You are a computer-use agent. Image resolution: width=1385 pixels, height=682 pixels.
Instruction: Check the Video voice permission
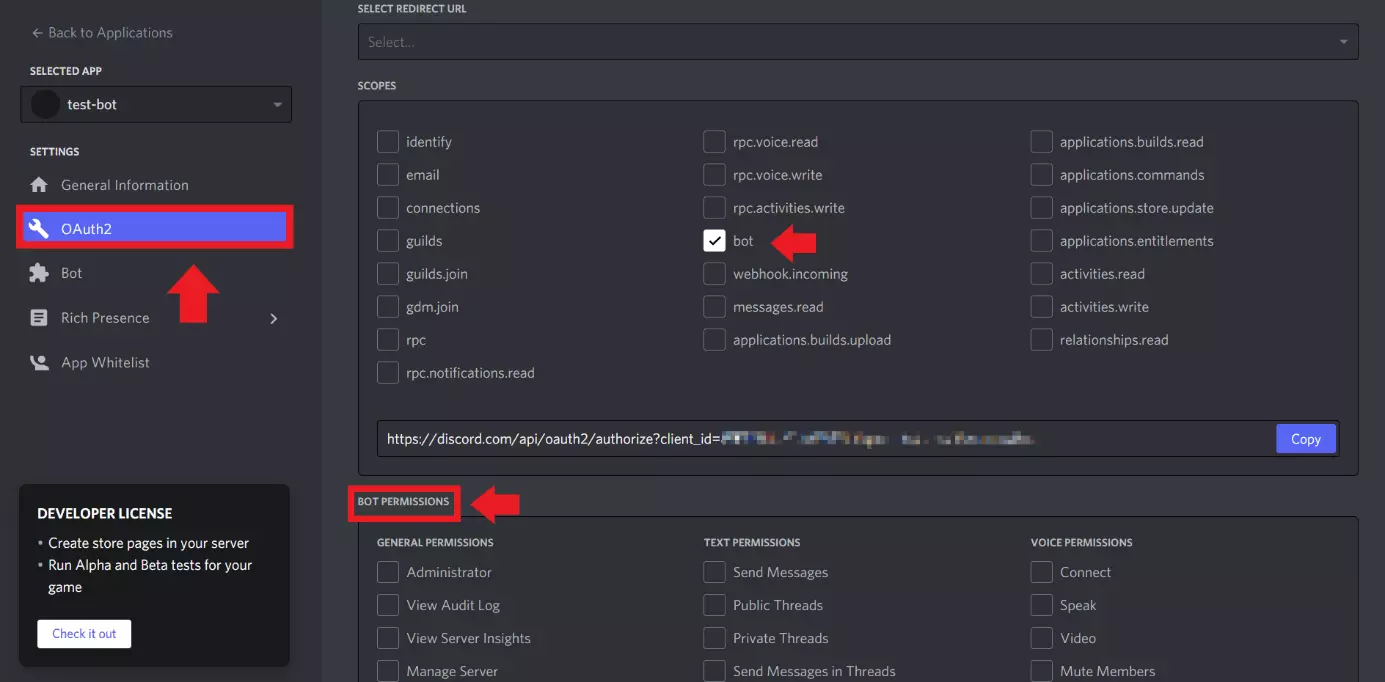(x=1042, y=638)
